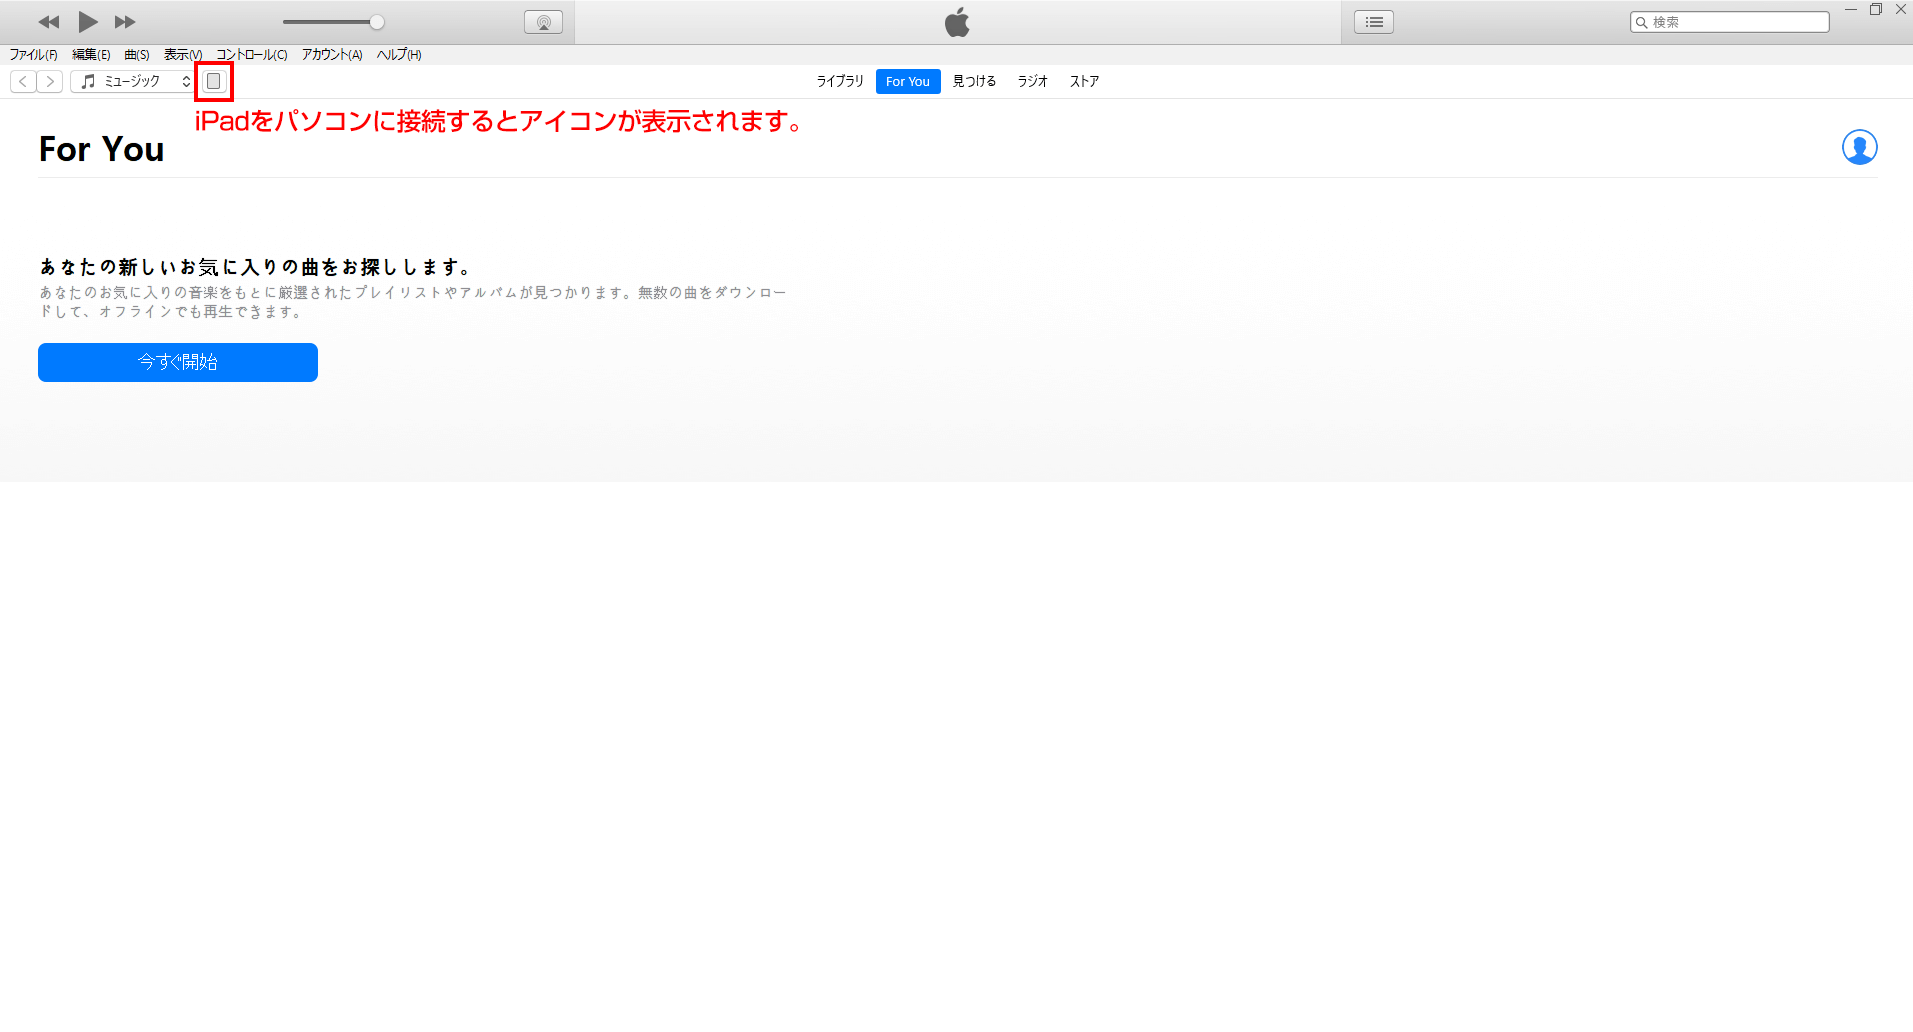Click the iPad device icon
The width and height of the screenshot is (1913, 1032).
213,81
